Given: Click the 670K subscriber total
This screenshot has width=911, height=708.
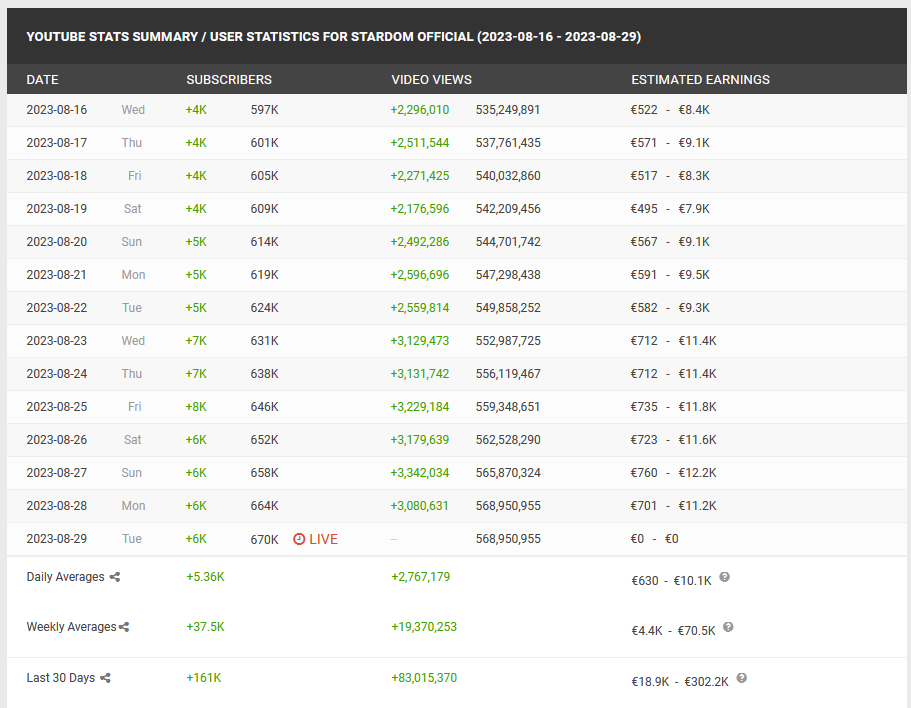Looking at the screenshot, I should pos(264,540).
